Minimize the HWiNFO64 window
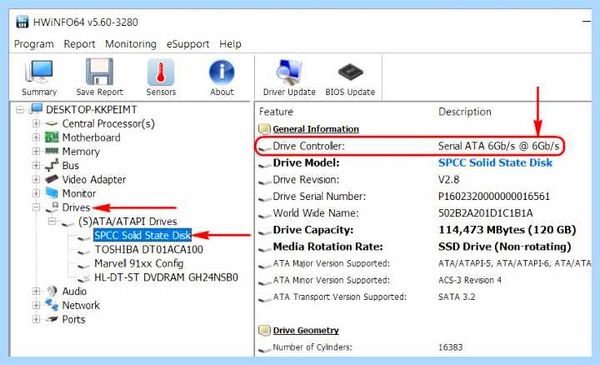 click(x=587, y=22)
